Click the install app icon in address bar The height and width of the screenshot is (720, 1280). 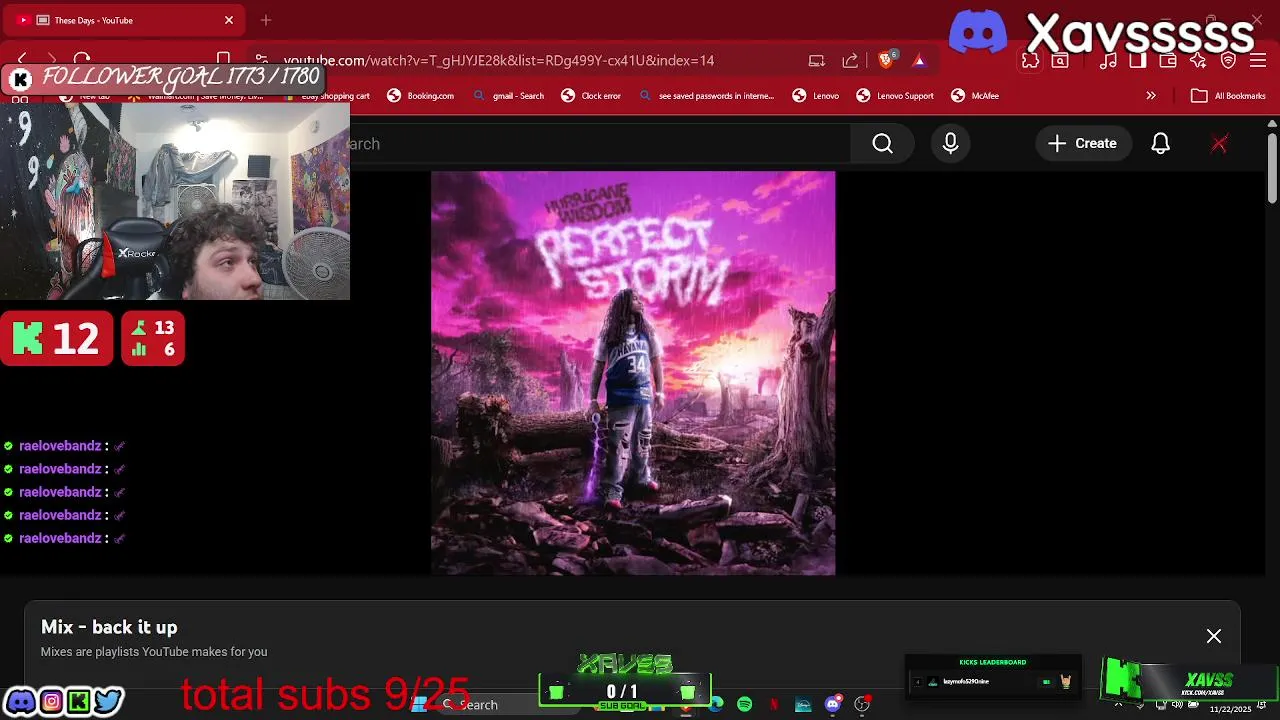[816, 61]
